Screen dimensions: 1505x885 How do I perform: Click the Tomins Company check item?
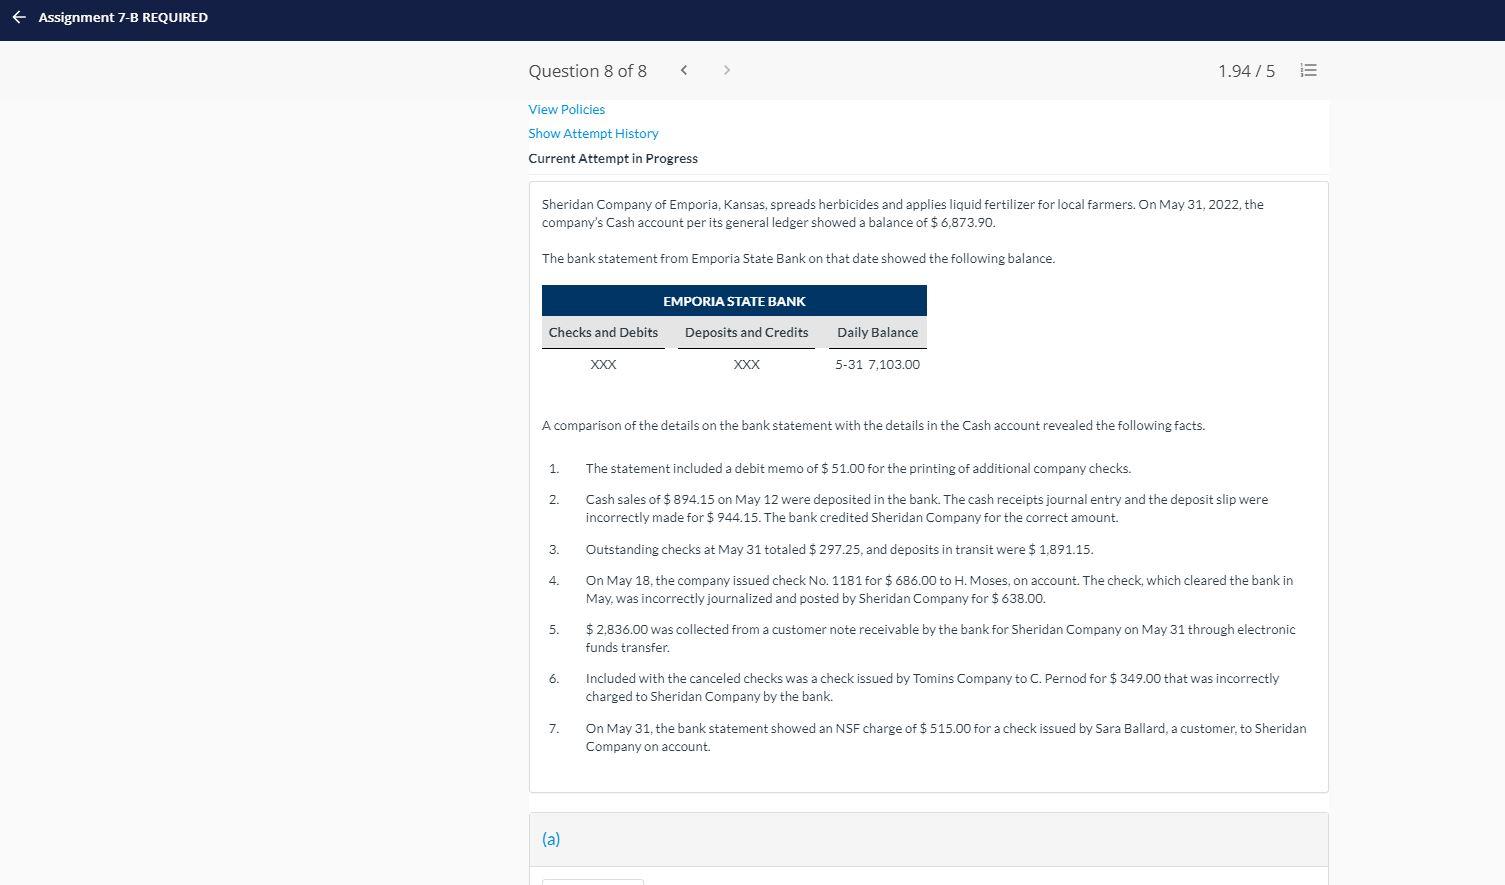932,687
